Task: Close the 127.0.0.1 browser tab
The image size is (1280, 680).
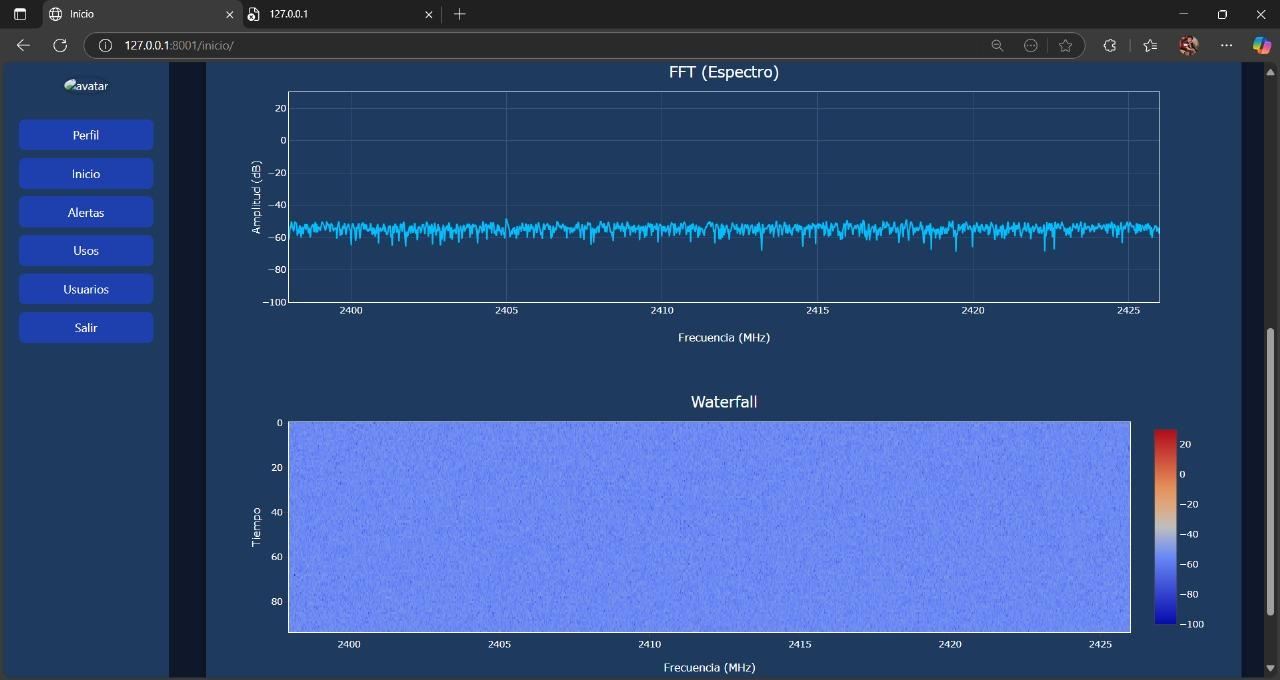Action: click(x=429, y=14)
